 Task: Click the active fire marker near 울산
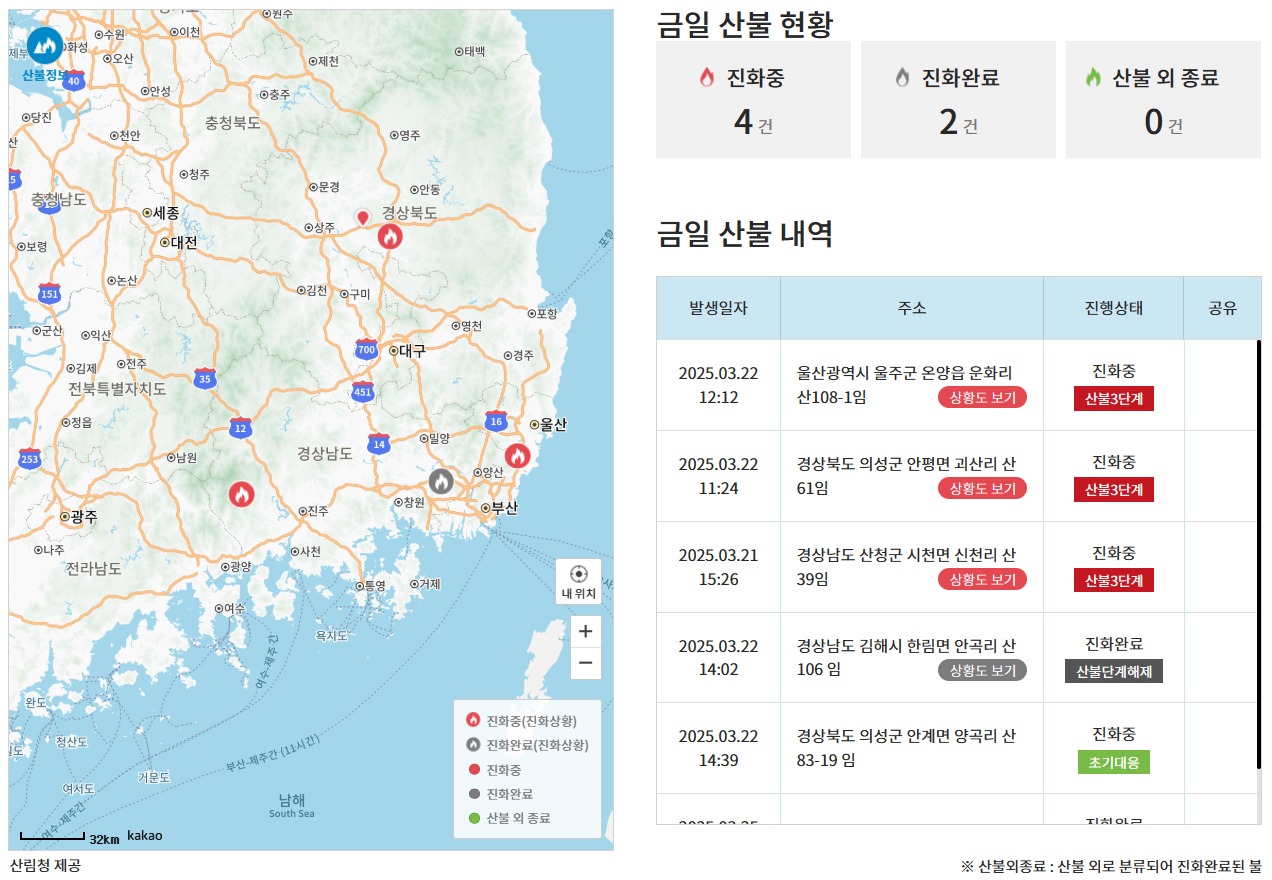coord(517,455)
